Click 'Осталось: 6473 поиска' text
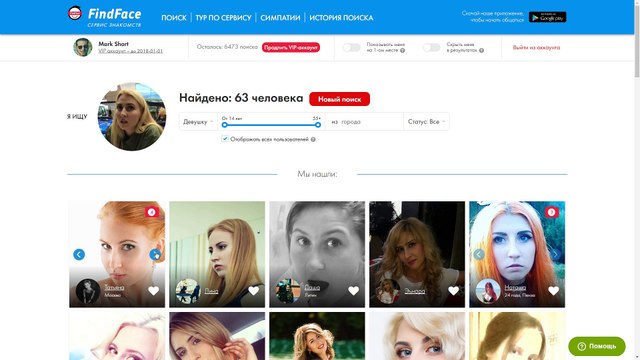640x360 pixels. point(227,47)
